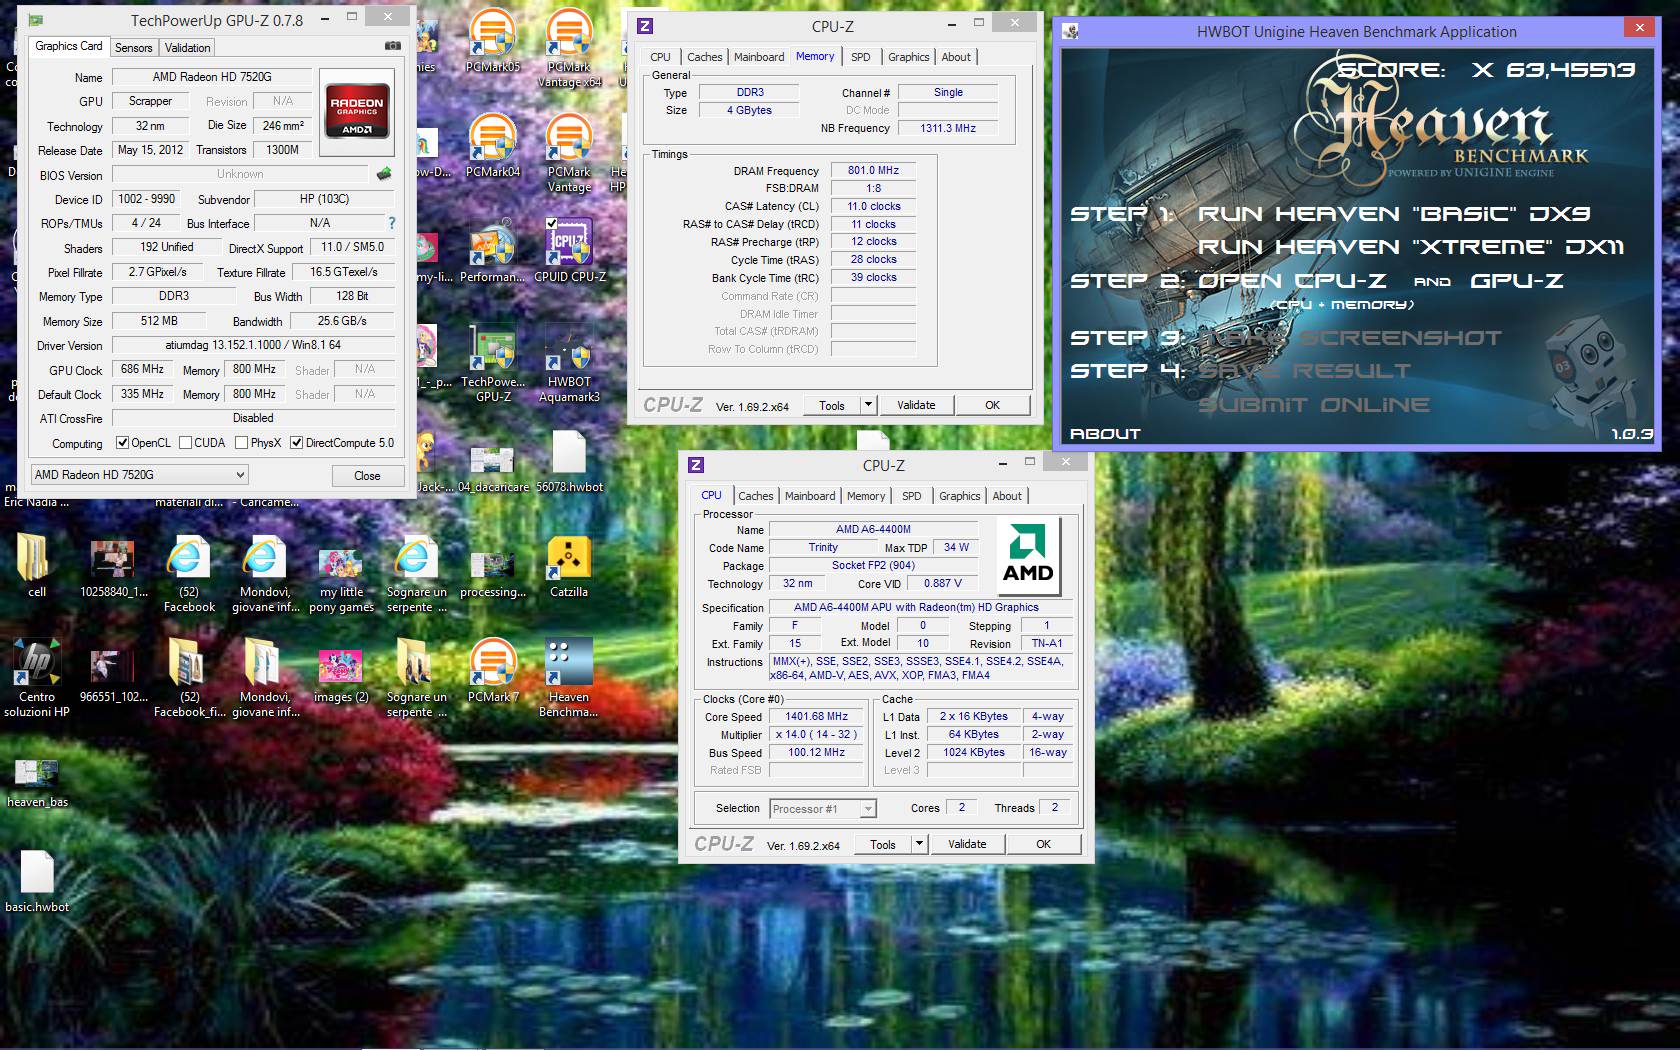Image resolution: width=1680 pixels, height=1050 pixels.
Task: Open the Mainboard tab in CPU-Z Memory window
Action: click(759, 57)
